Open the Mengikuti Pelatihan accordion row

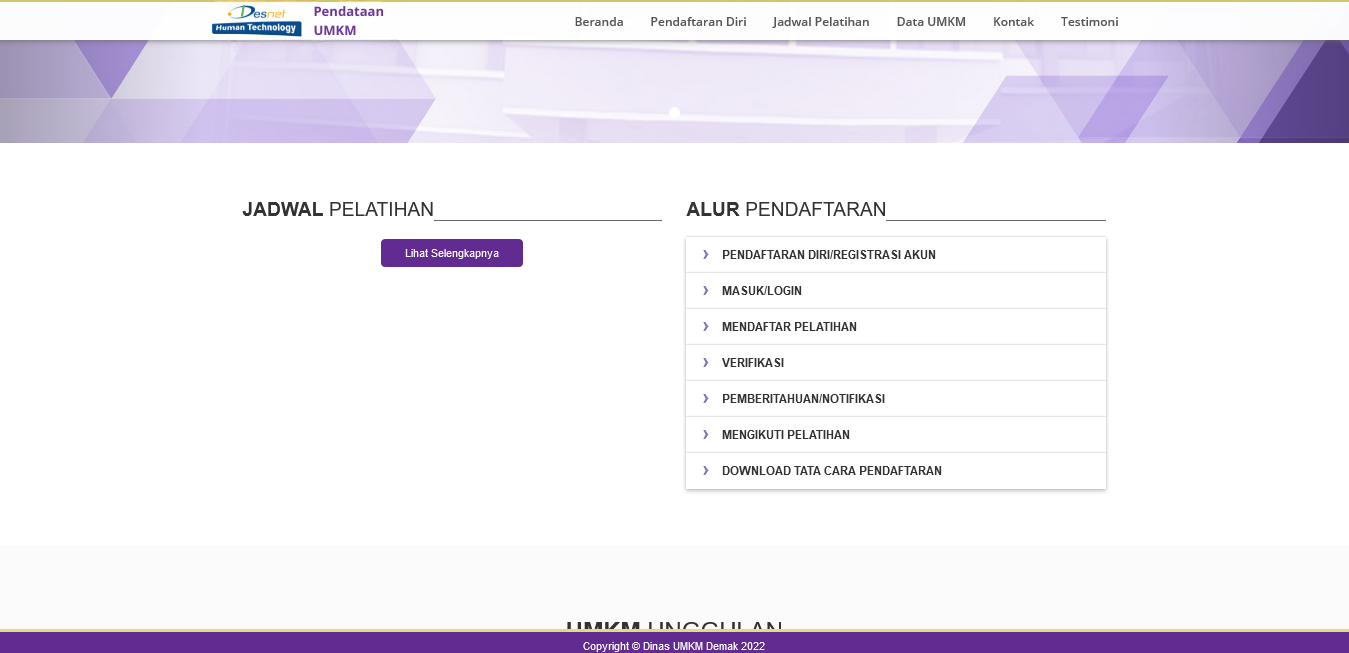pyautogui.click(x=785, y=435)
